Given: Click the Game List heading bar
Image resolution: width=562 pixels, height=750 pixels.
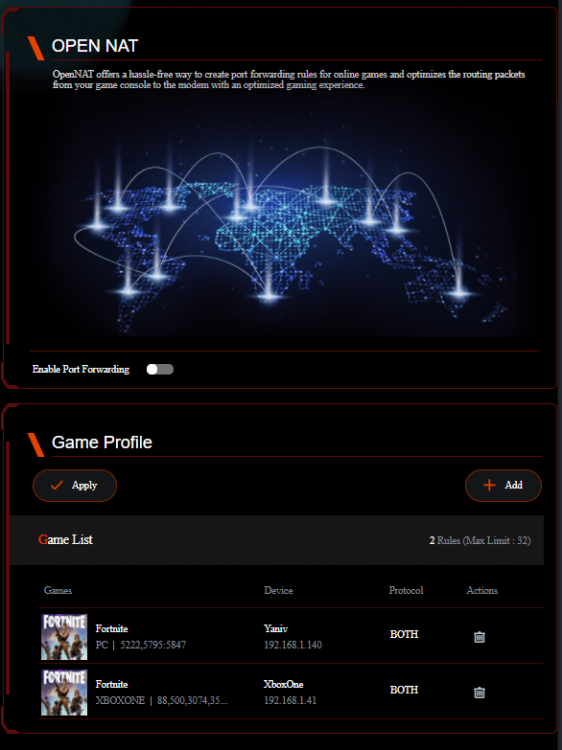Looking at the screenshot, I should 276,540.
